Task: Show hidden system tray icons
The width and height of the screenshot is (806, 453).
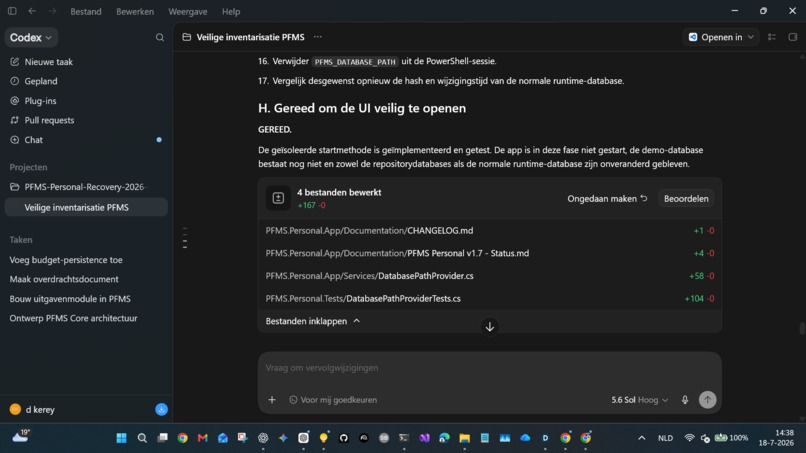Action: tap(642, 438)
